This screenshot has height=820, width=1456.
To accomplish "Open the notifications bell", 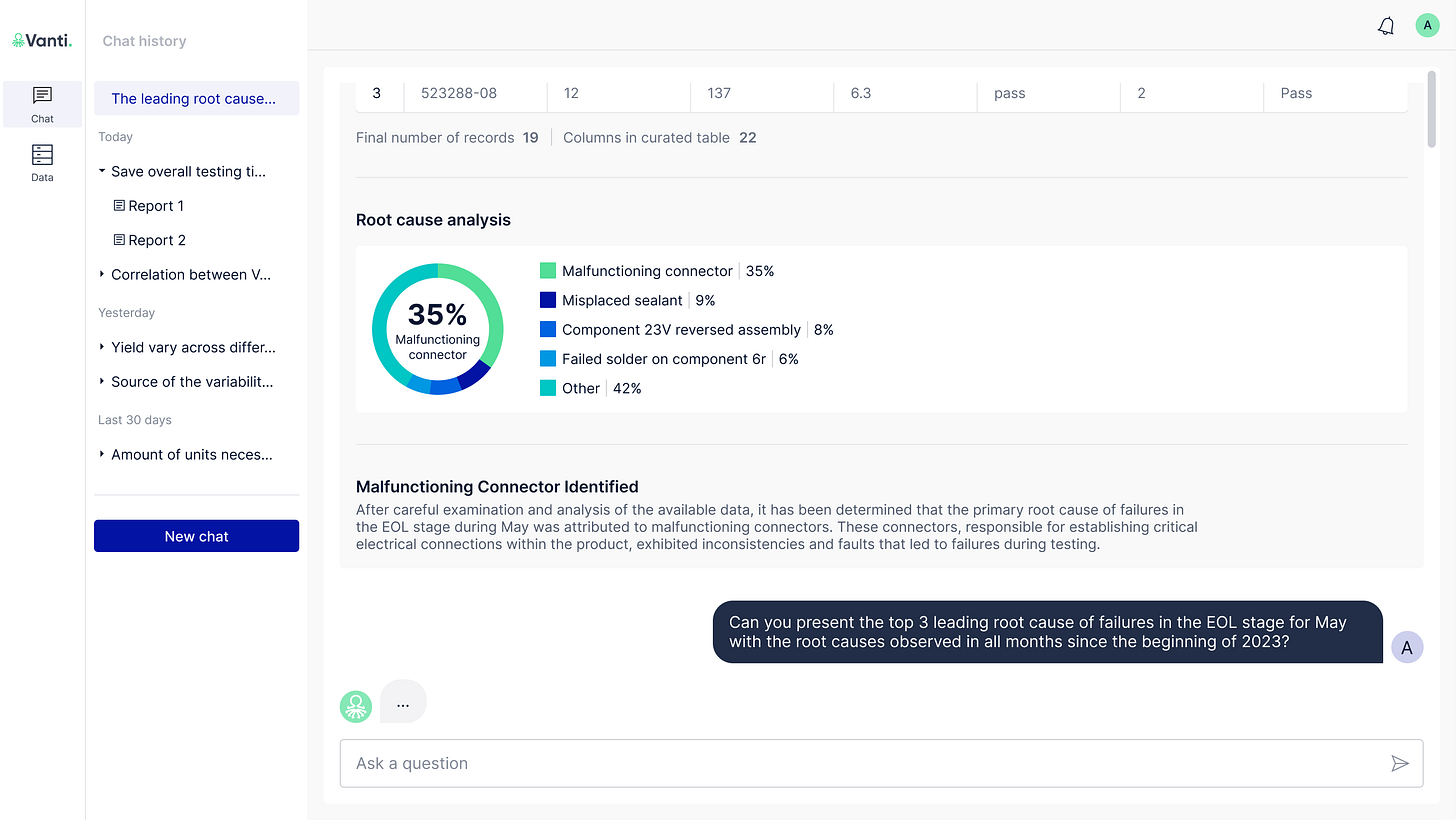I will pyautogui.click(x=1386, y=26).
